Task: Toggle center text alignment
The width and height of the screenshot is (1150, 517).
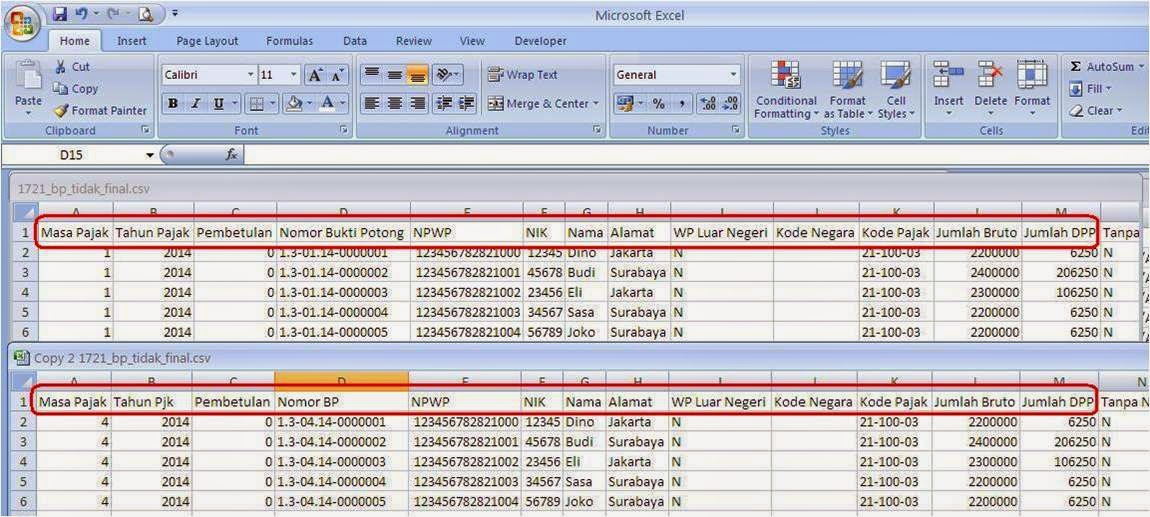Action: click(395, 103)
